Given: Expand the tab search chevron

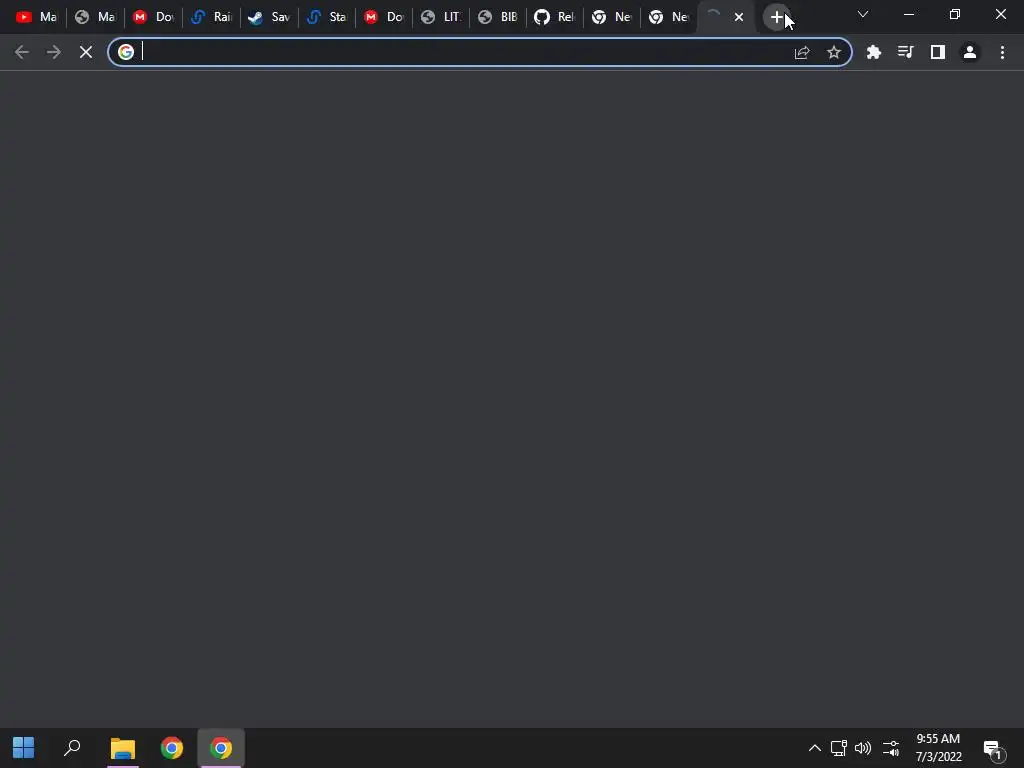Looking at the screenshot, I should [x=863, y=14].
